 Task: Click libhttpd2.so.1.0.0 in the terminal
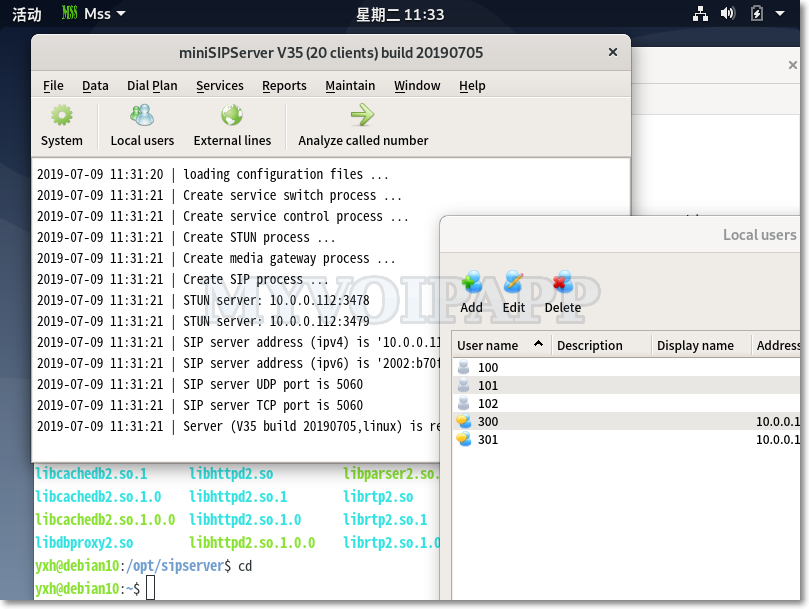[252, 543]
